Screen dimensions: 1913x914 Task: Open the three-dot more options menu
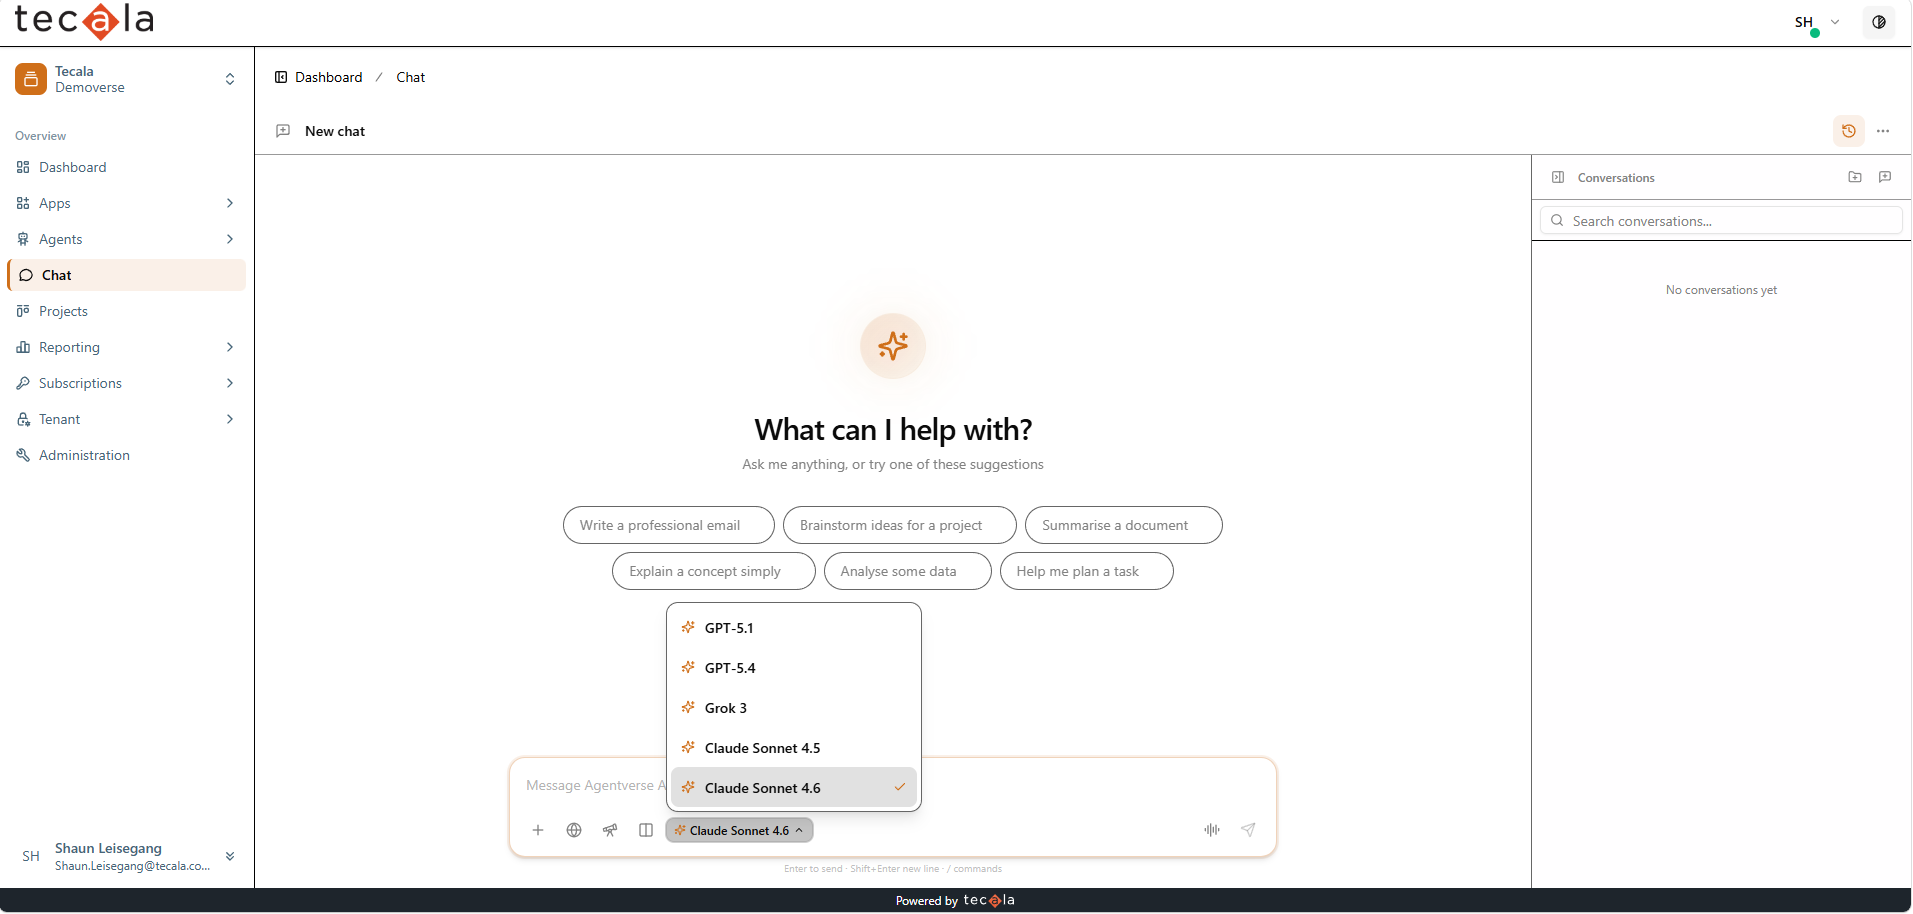tap(1883, 131)
